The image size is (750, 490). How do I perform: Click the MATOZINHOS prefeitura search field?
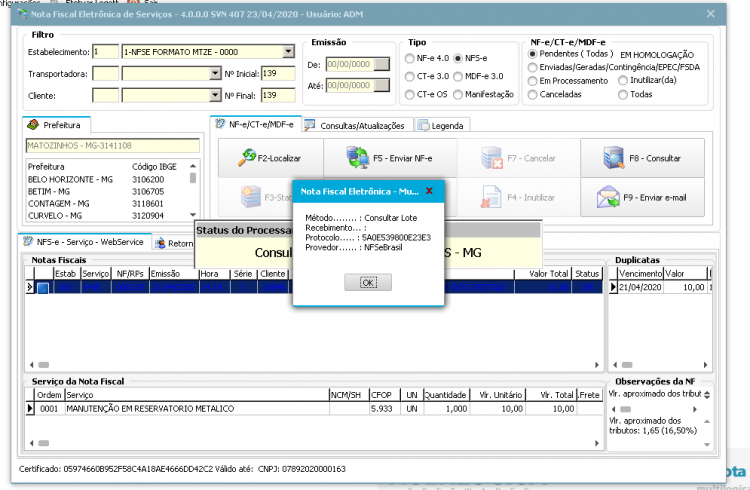pyautogui.click(x=112, y=145)
